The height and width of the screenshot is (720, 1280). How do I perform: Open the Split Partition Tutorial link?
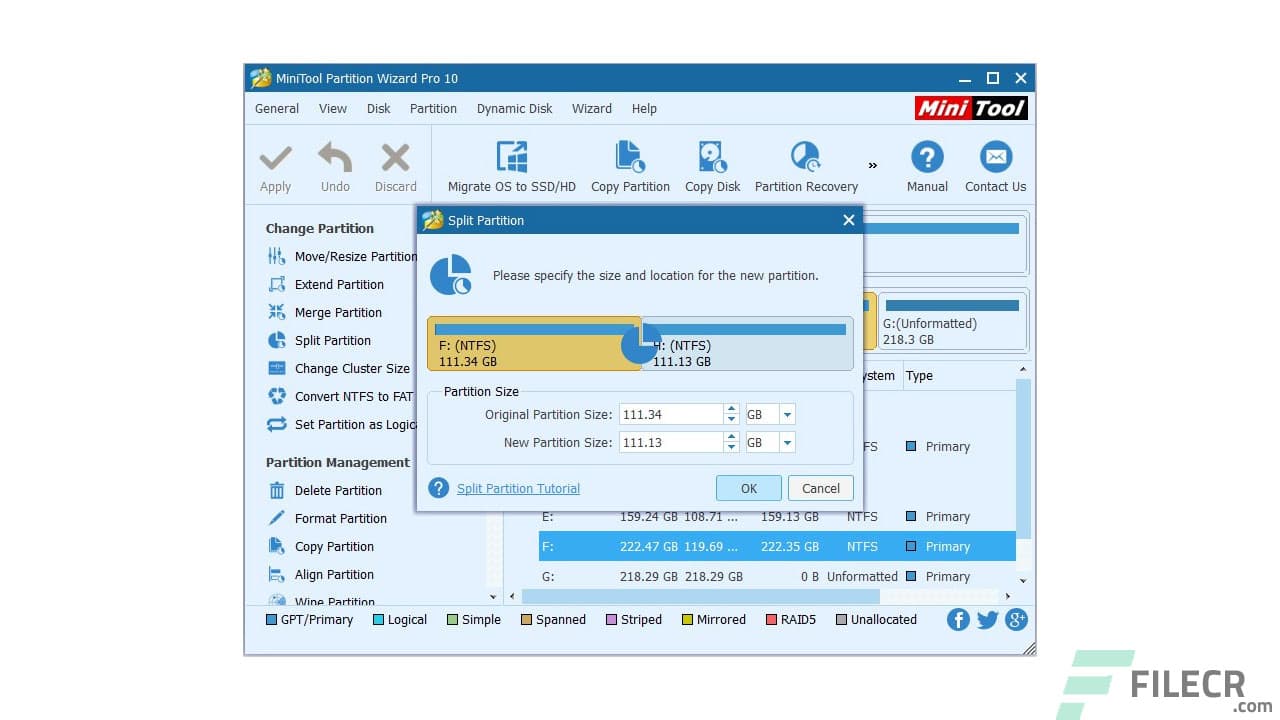point(517,488)
